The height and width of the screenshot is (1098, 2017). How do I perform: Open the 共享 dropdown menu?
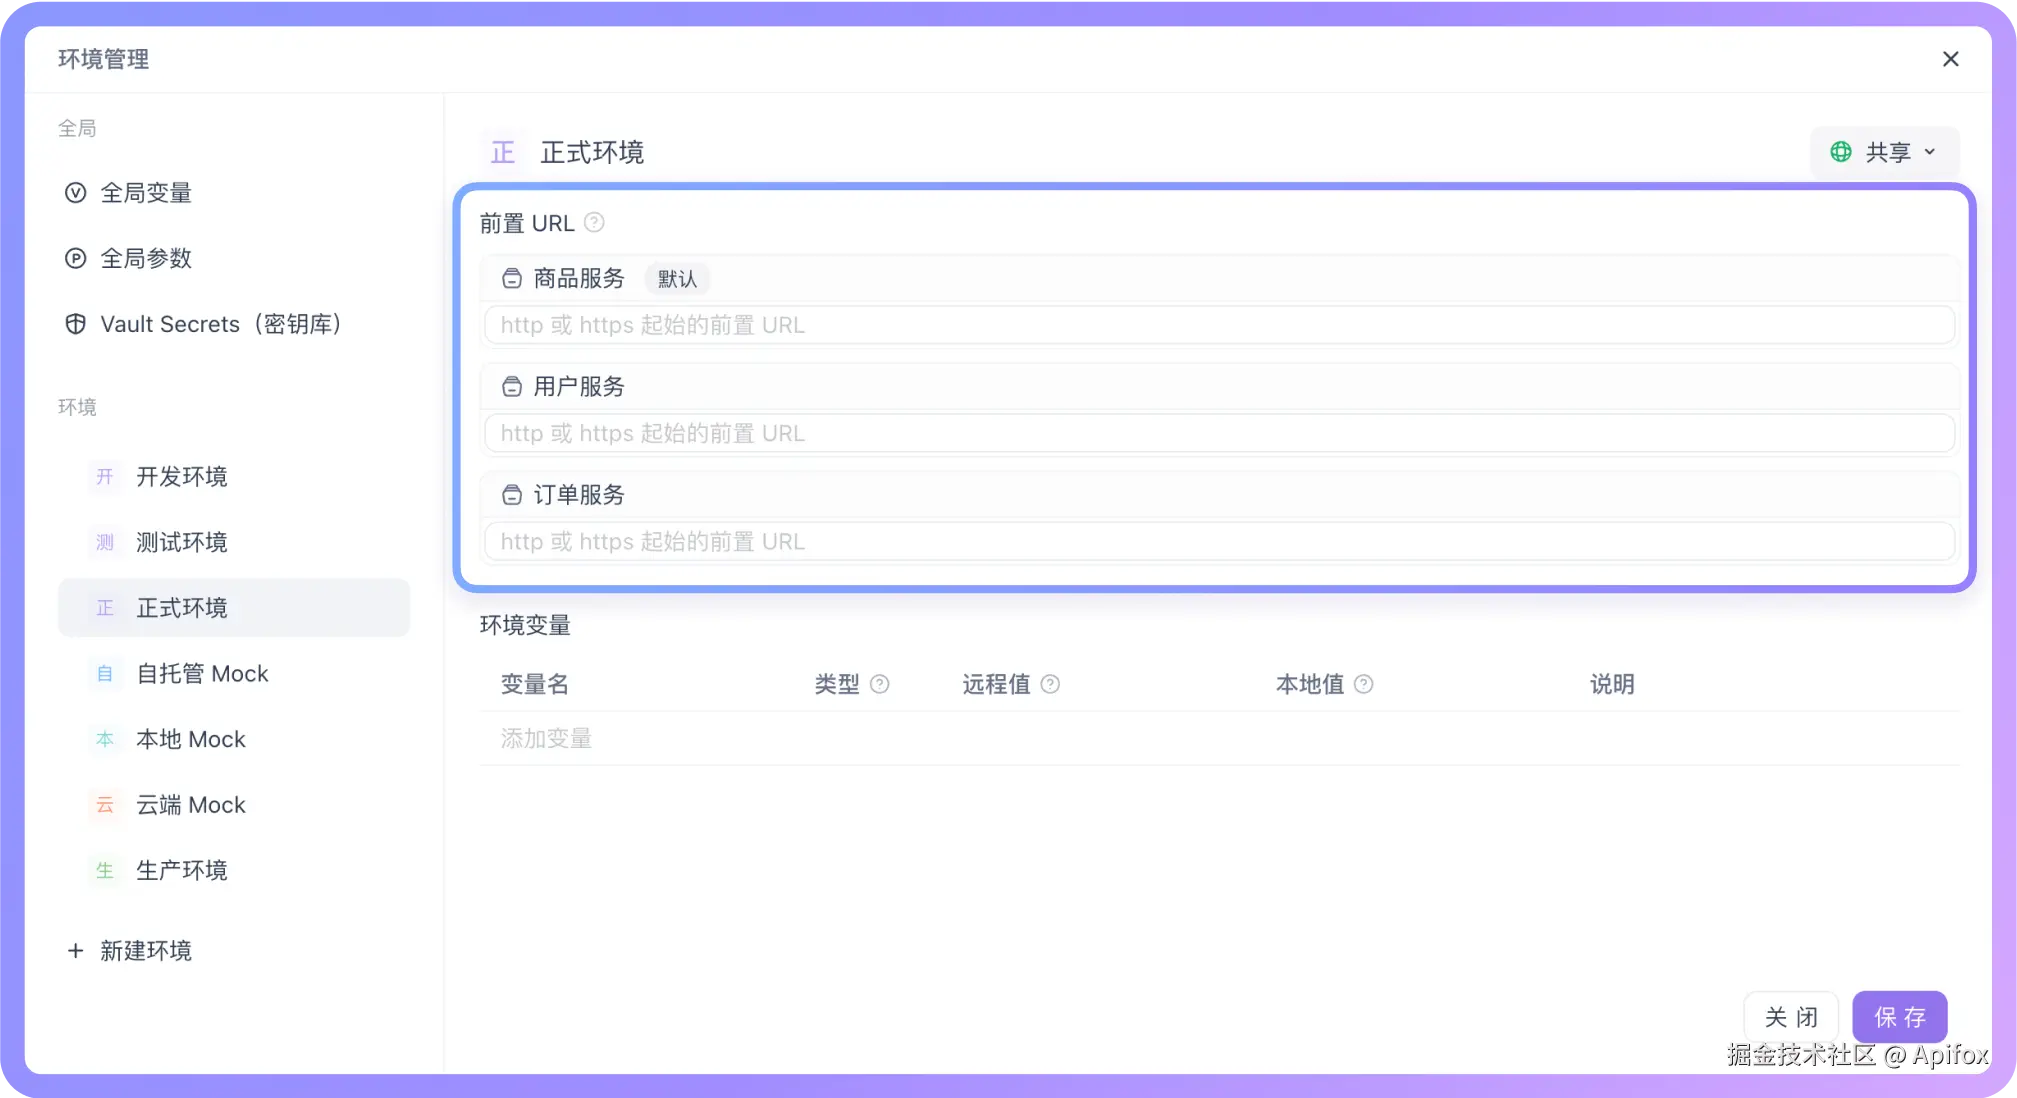pos(1885,152)
